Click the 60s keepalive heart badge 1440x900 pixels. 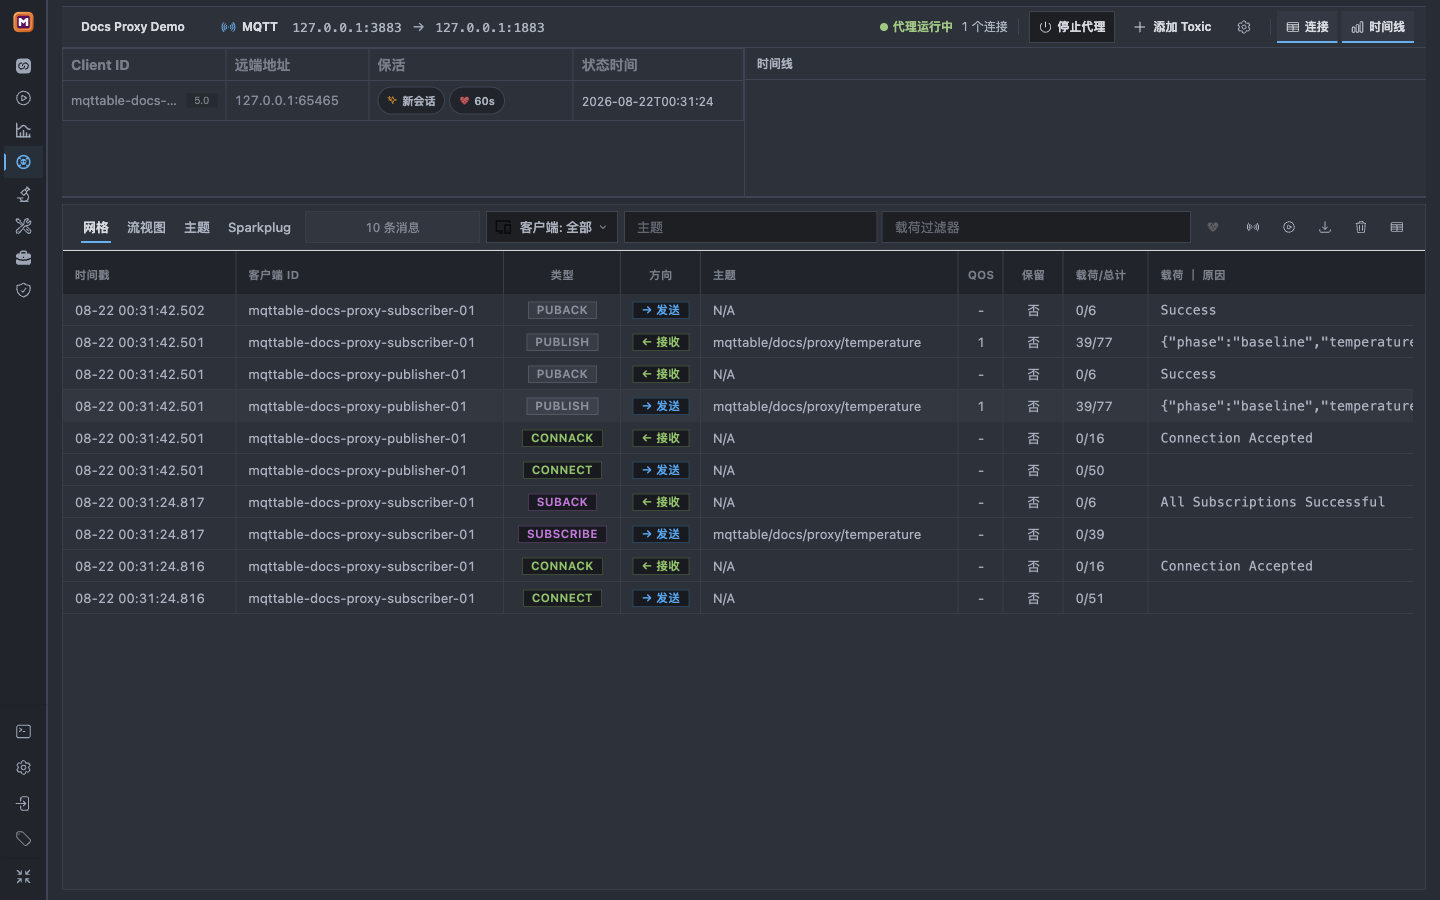click(477, 101)
